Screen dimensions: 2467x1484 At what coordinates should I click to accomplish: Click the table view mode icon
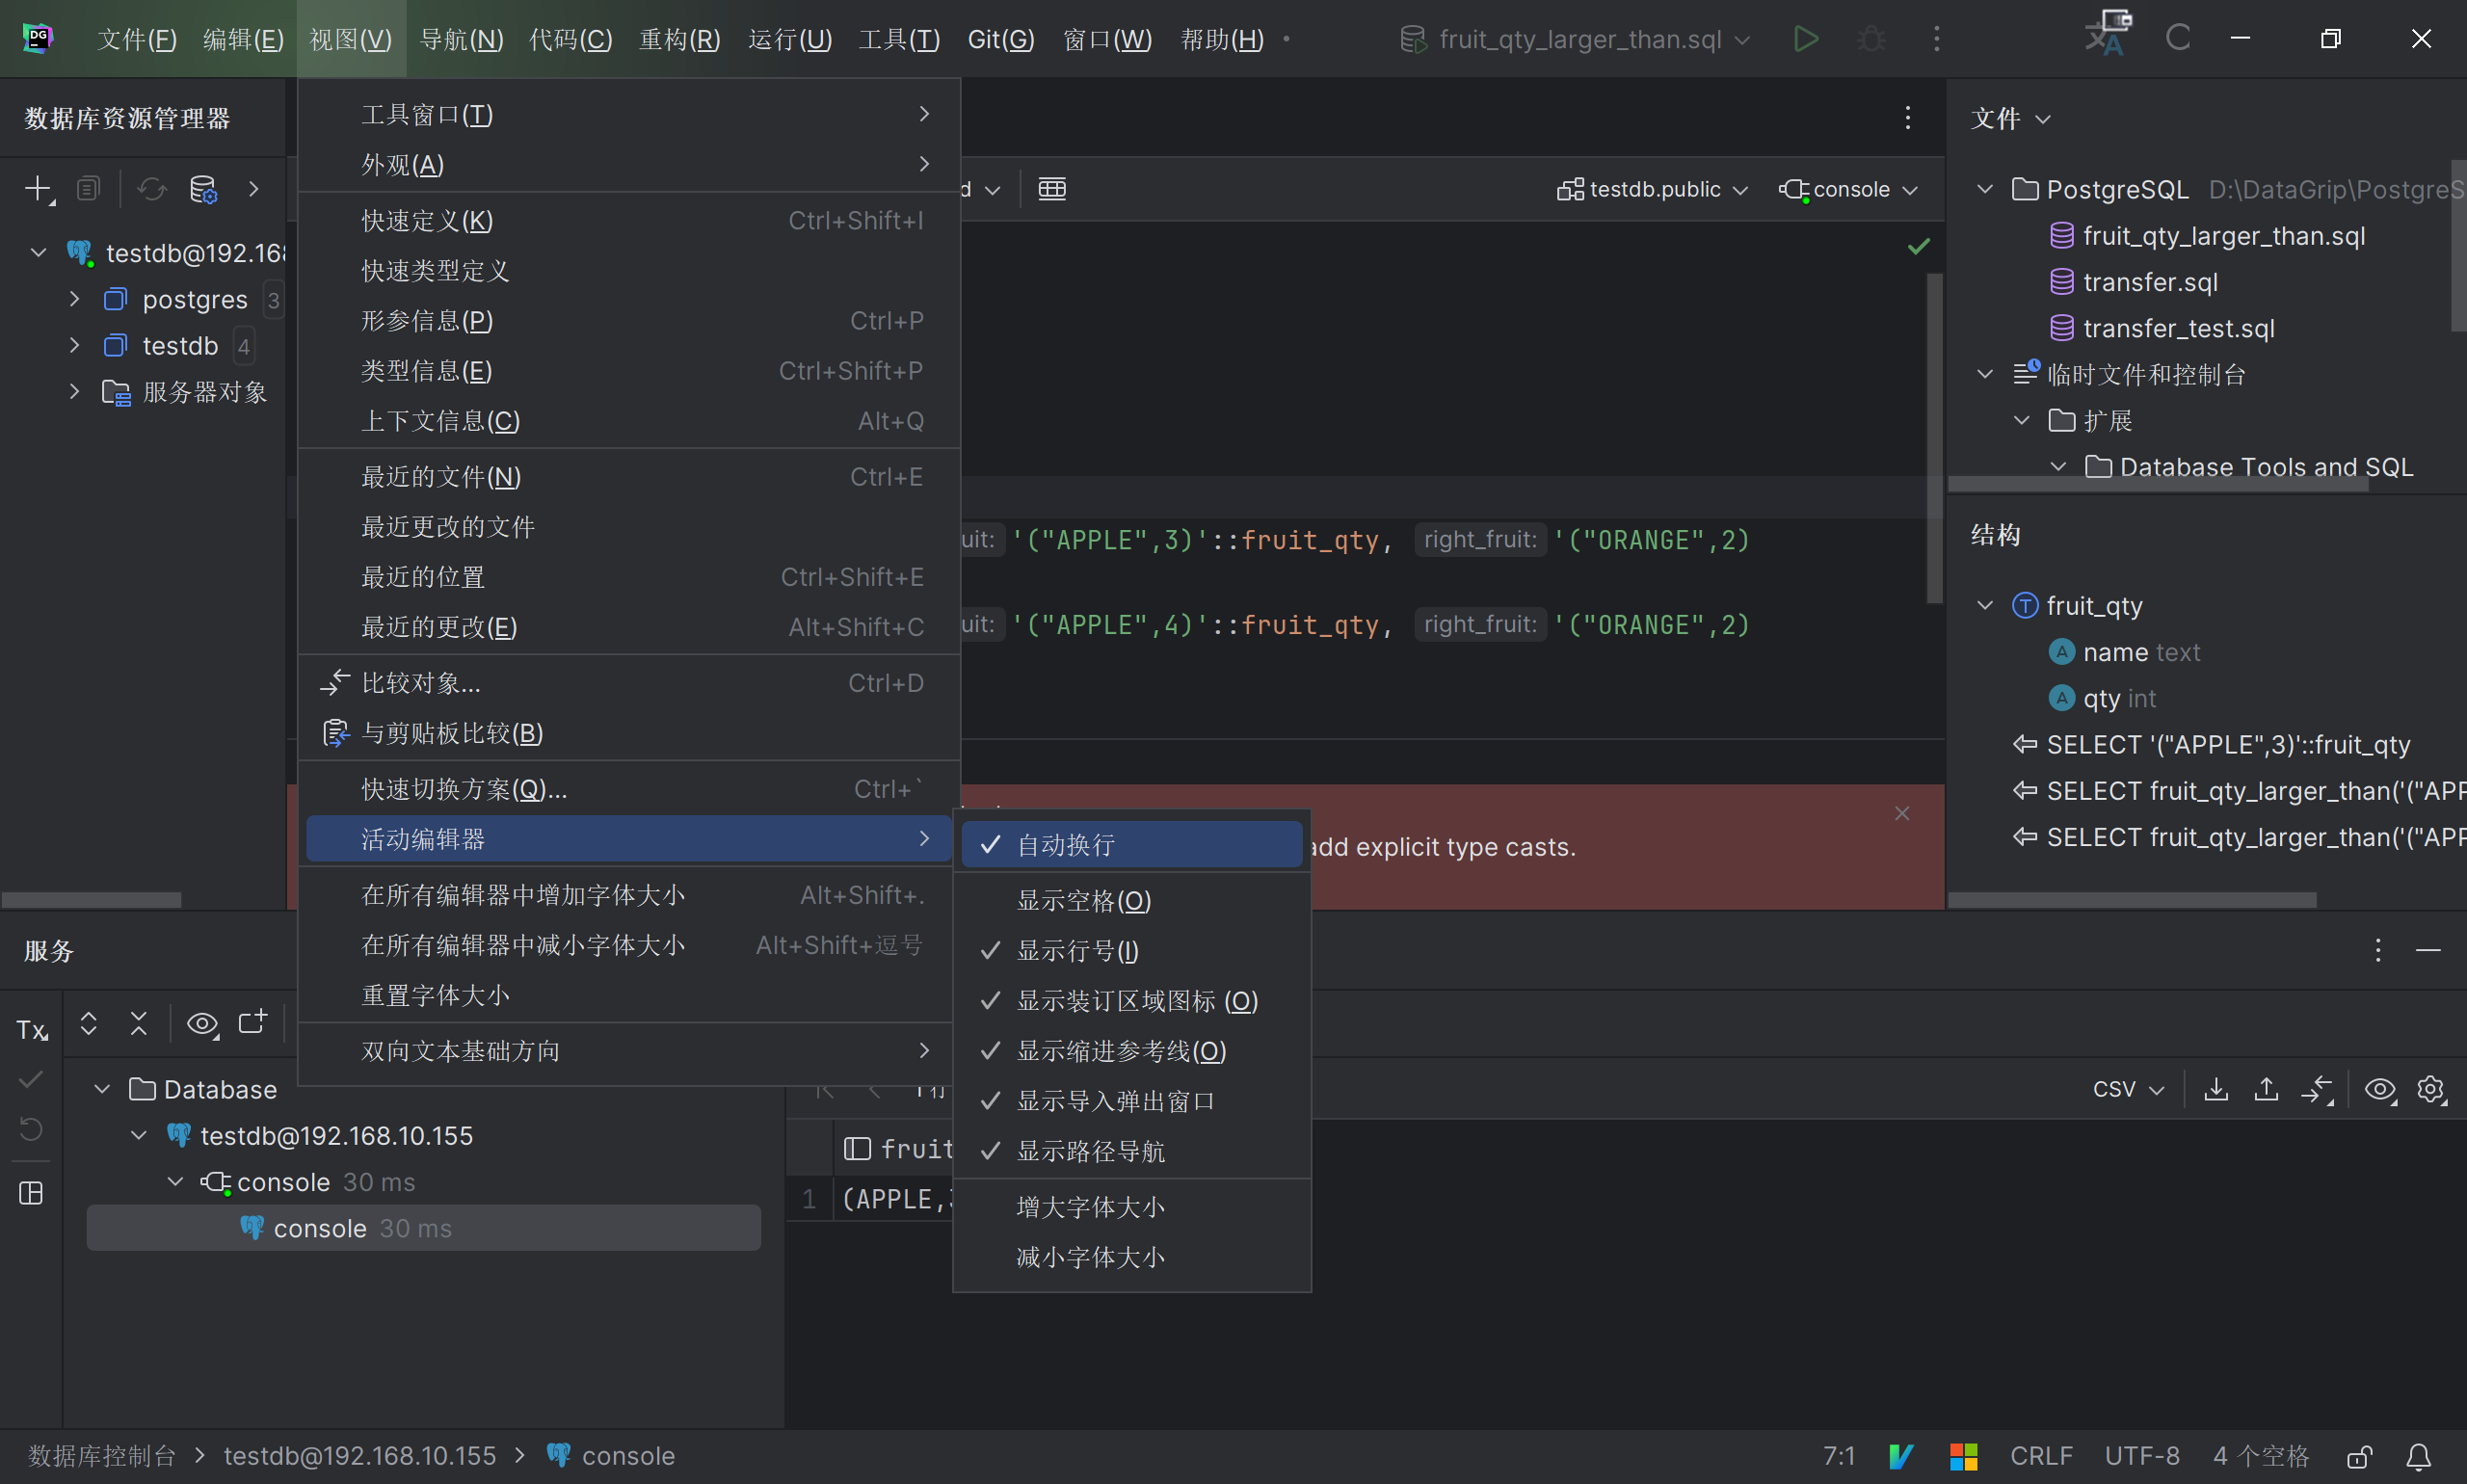click(x=1052, y=189)
